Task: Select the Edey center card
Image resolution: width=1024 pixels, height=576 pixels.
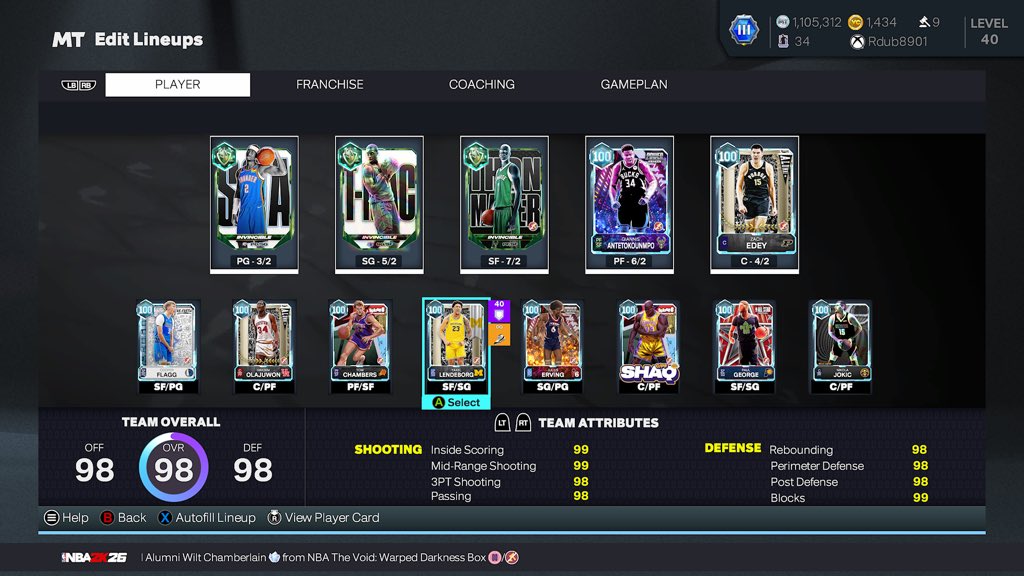Action: [754, 204]
